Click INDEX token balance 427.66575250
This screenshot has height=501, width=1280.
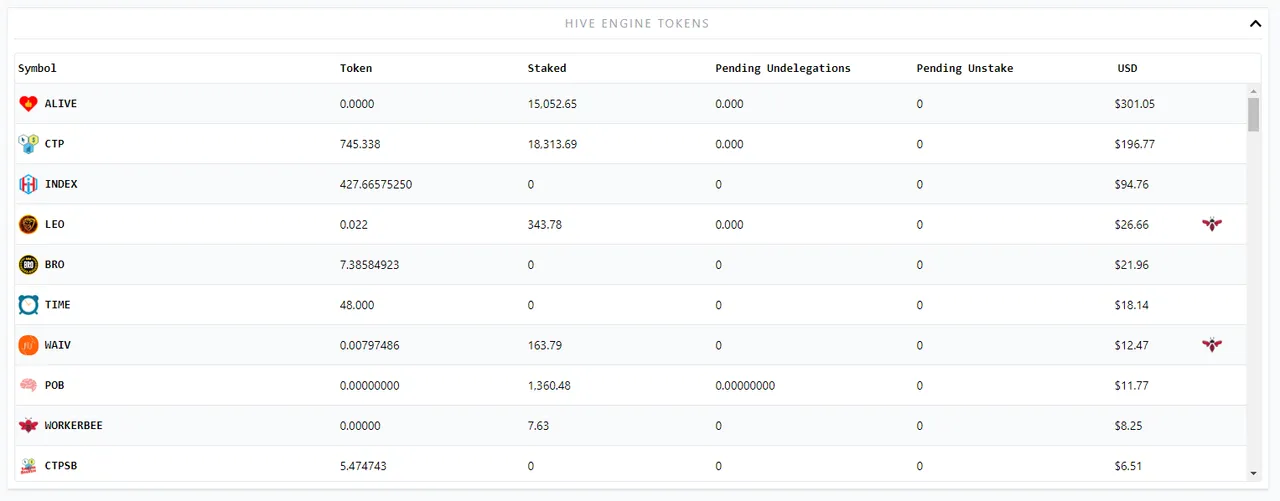(376, 184)
